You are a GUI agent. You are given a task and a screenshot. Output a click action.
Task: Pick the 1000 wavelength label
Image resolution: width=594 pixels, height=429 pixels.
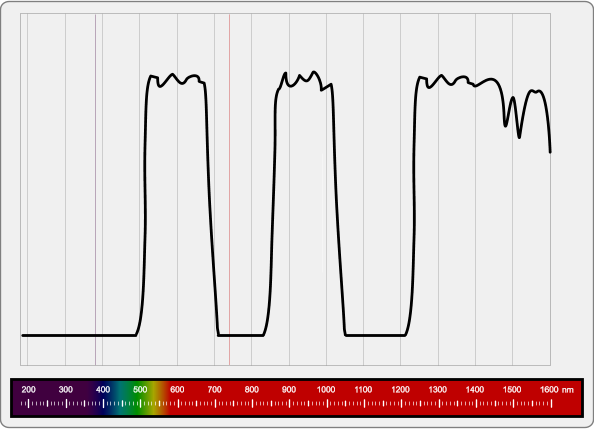pos(326,390)
